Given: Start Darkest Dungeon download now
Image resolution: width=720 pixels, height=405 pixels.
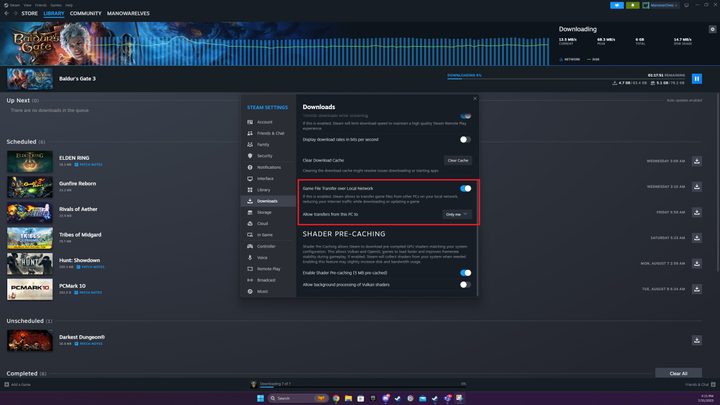Looking at the screenshot, I should [x=697, y=340].
